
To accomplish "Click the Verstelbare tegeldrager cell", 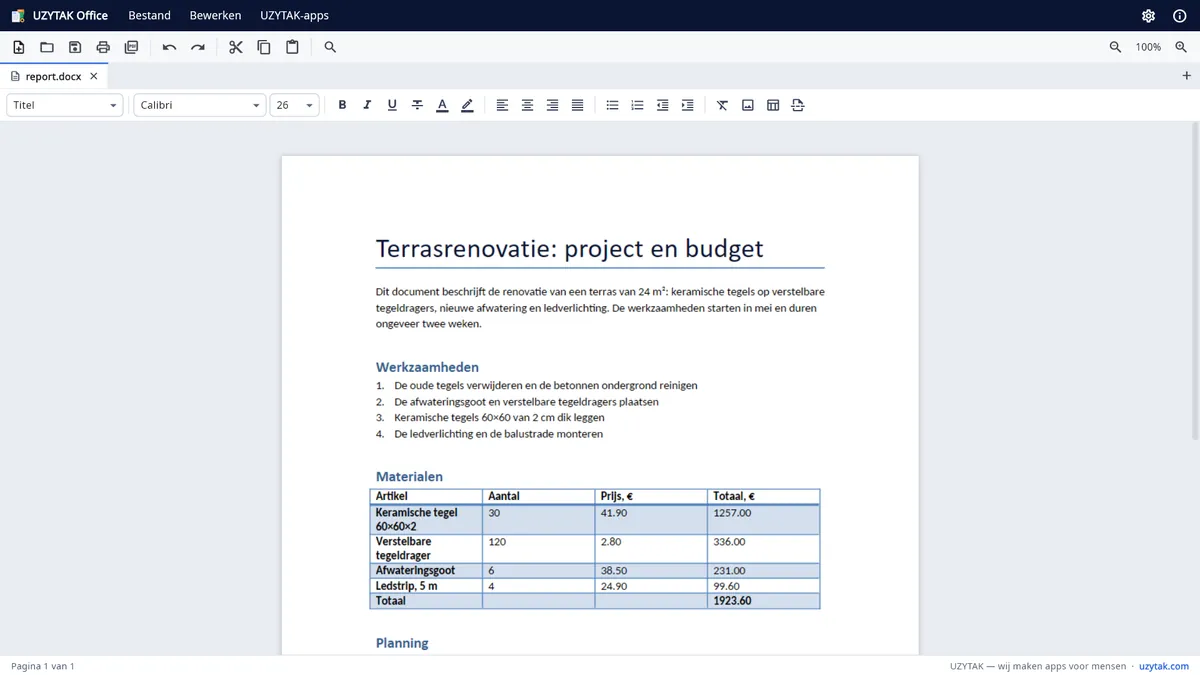I will 426,548.
